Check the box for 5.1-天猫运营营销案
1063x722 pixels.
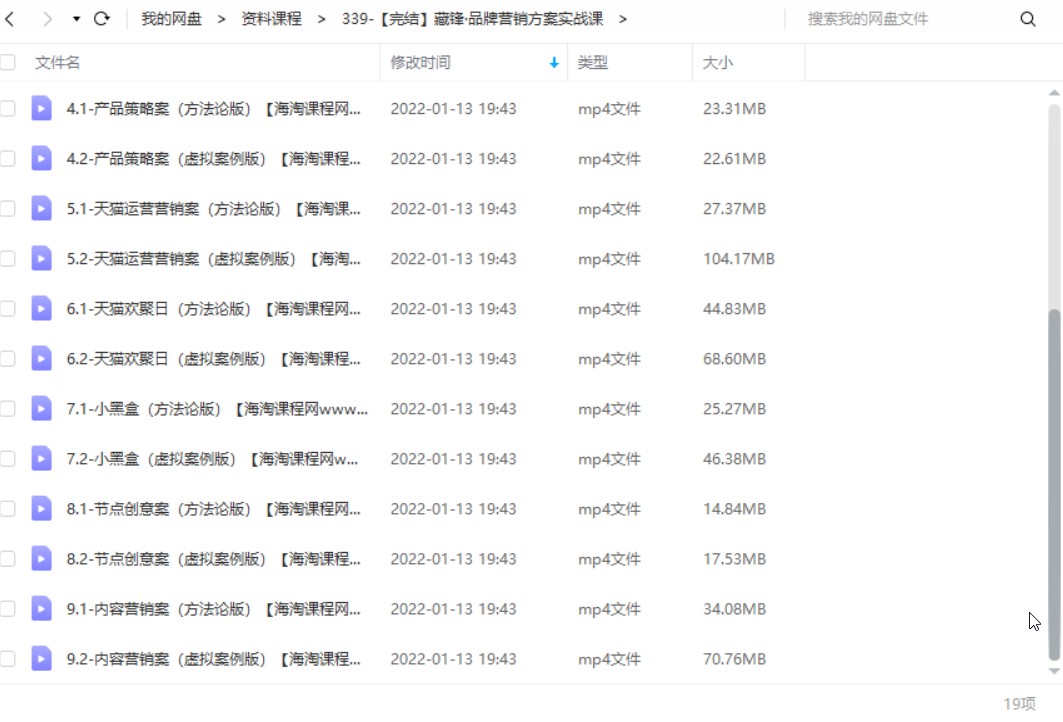[7, 209]
